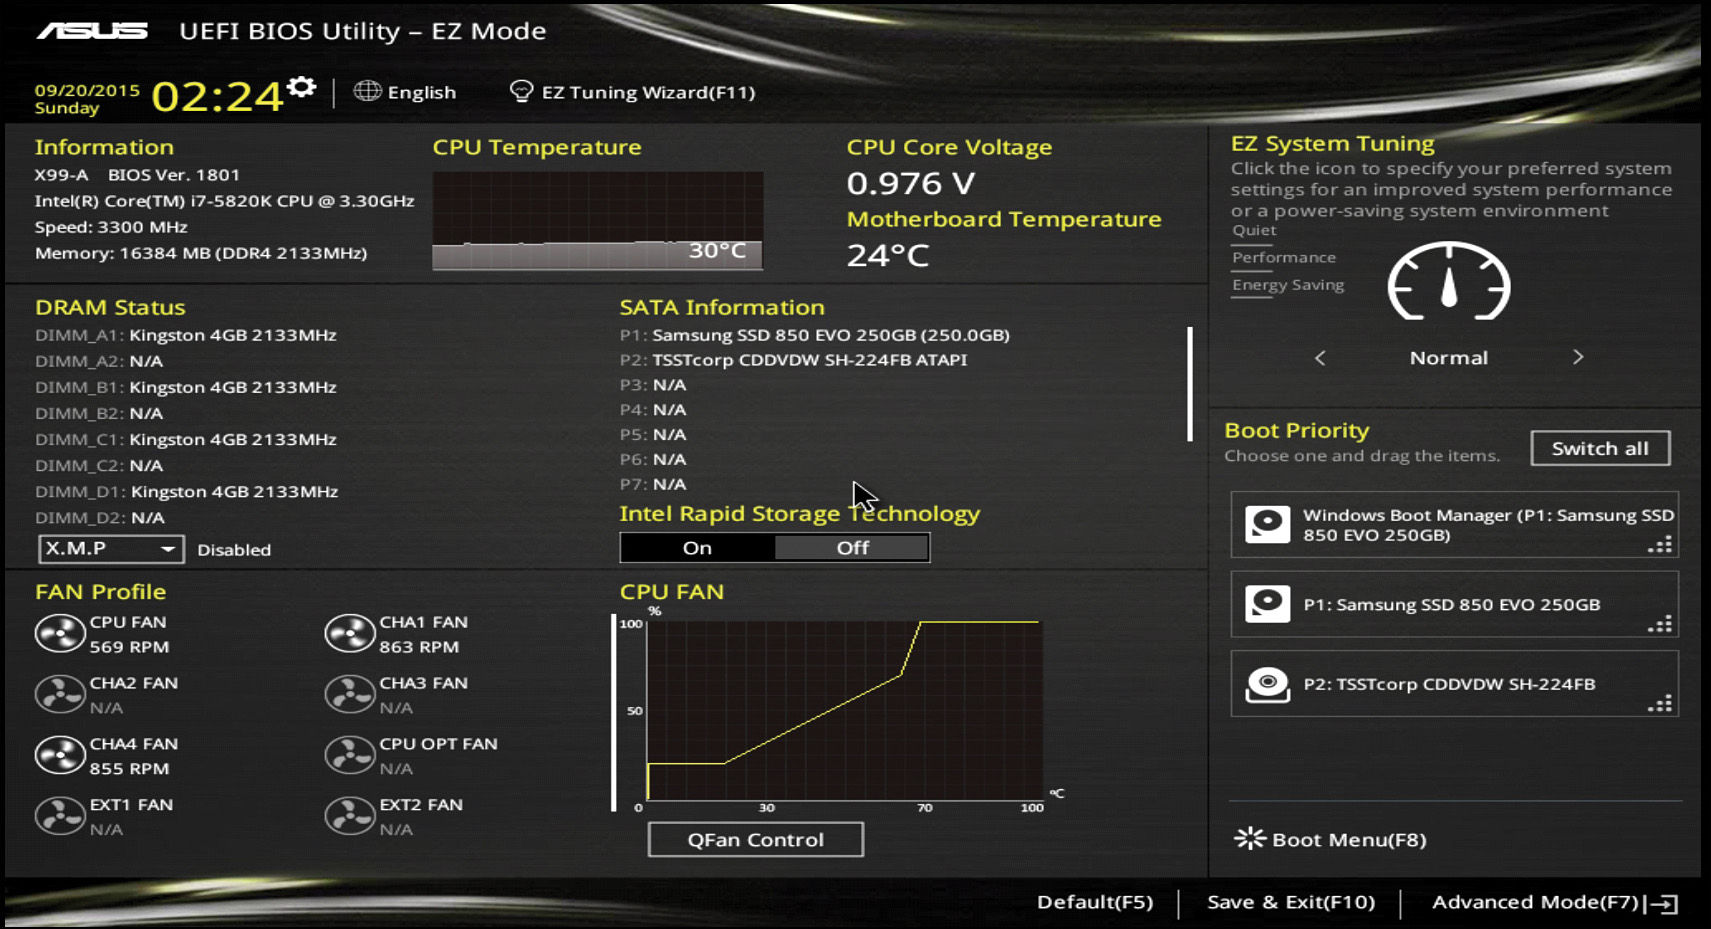The width and height of the screenshot is (1711, 929).
Task: Click Save & Exit(F10)
Action: coord(1291,902)
